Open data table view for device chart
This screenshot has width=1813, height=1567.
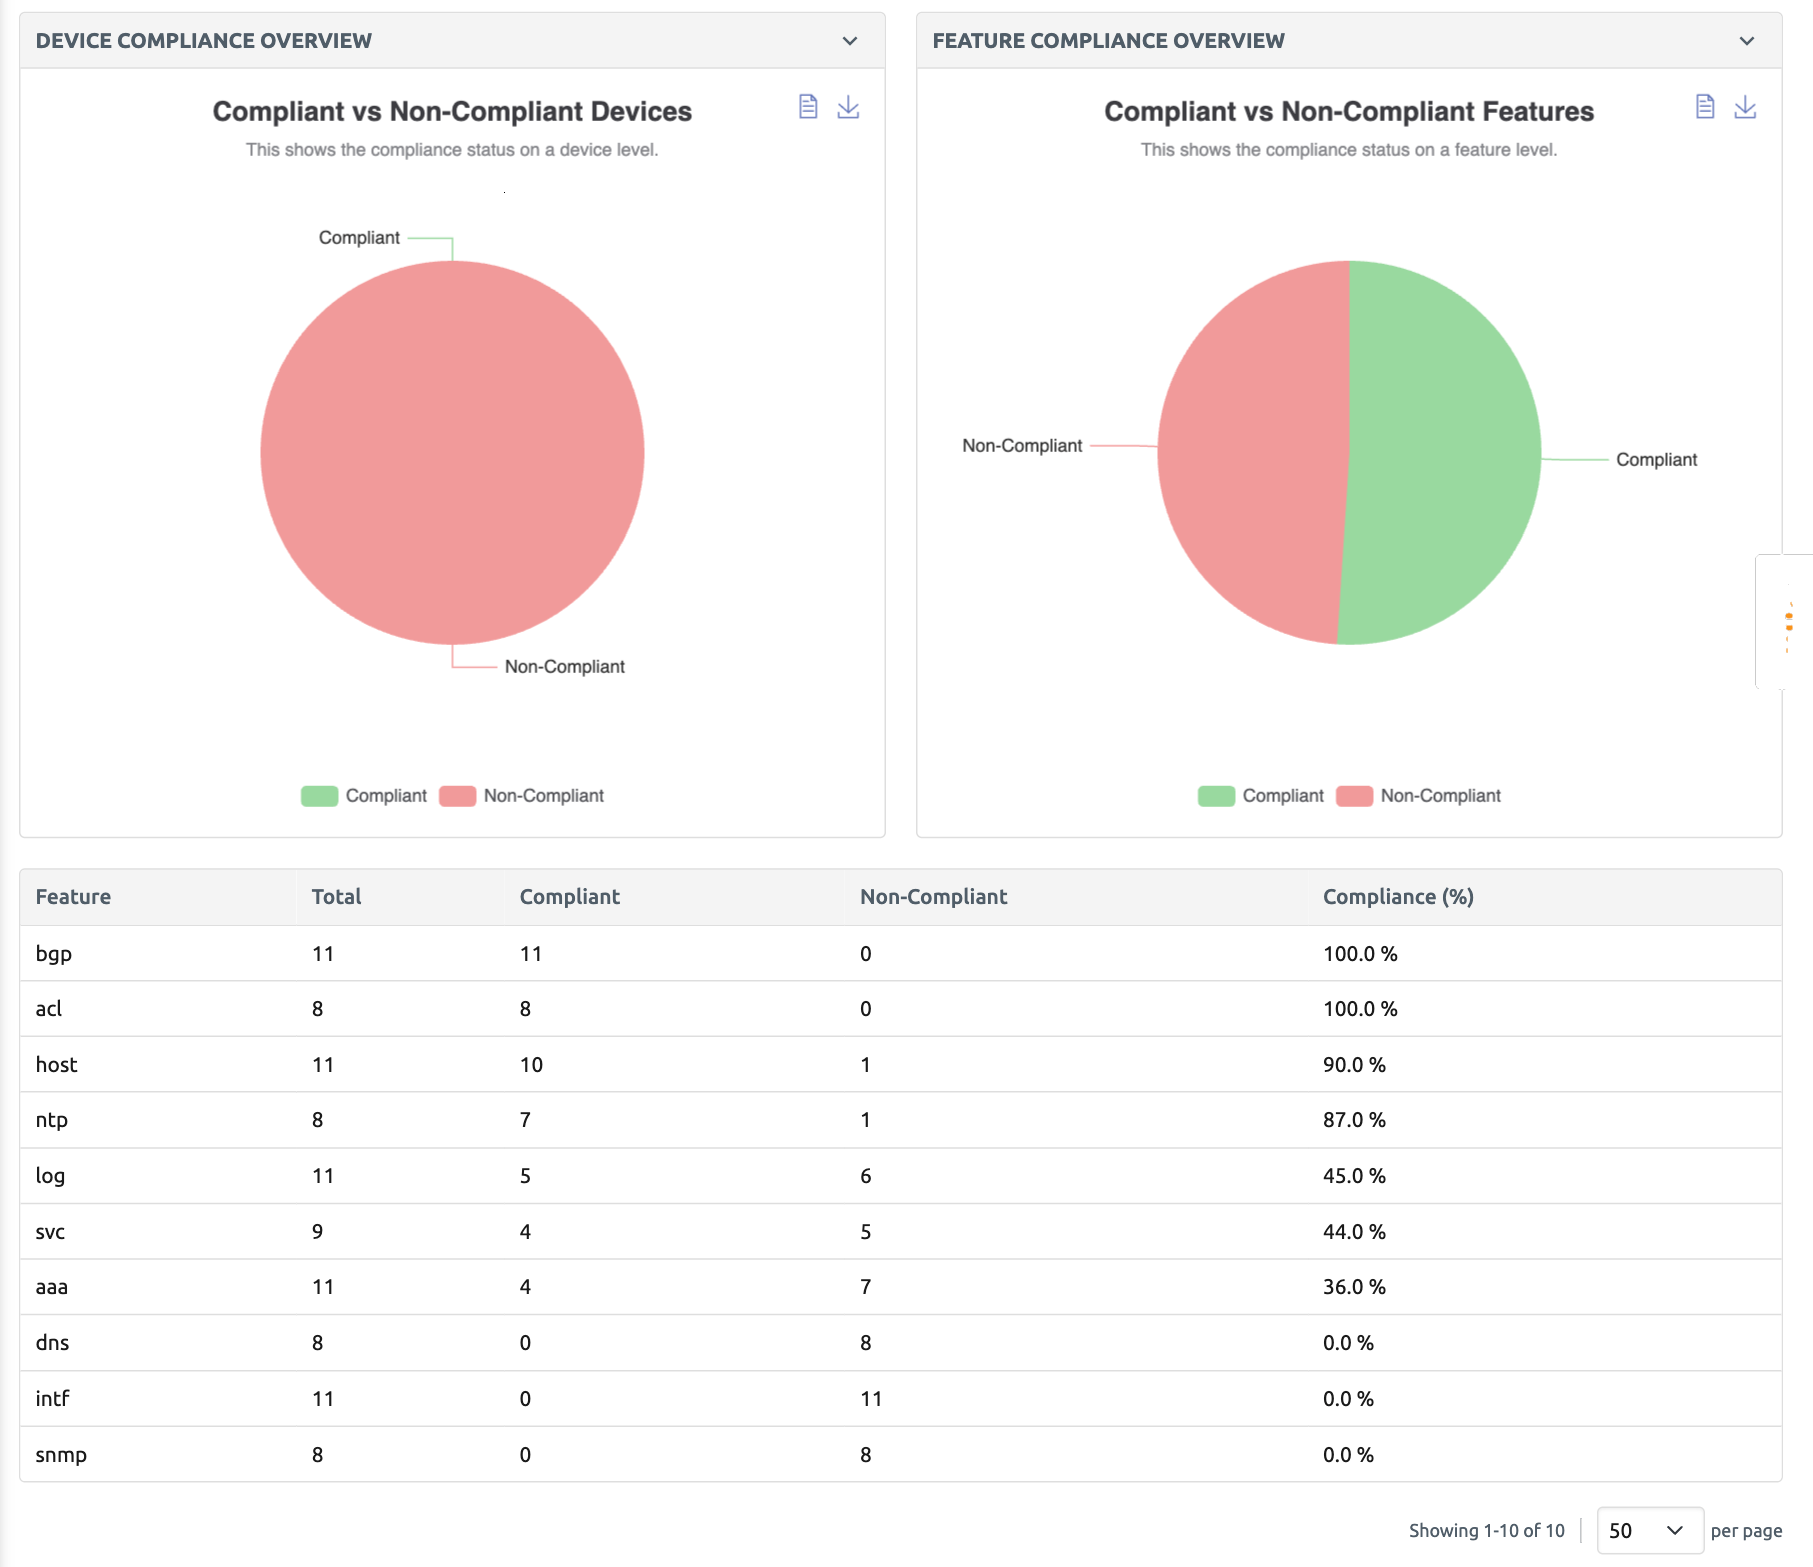coord(807,107)
